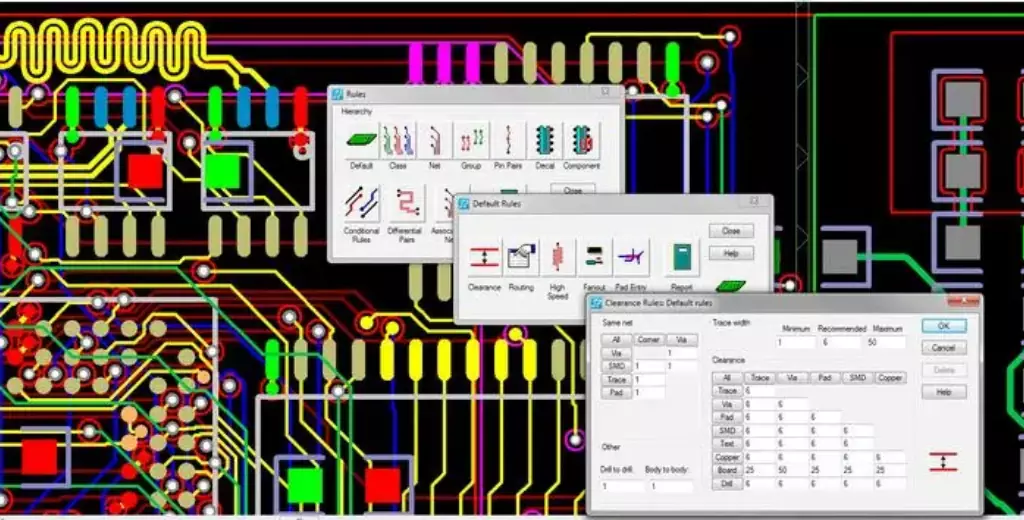Open the Fanout rules icon

coord(594,258)
